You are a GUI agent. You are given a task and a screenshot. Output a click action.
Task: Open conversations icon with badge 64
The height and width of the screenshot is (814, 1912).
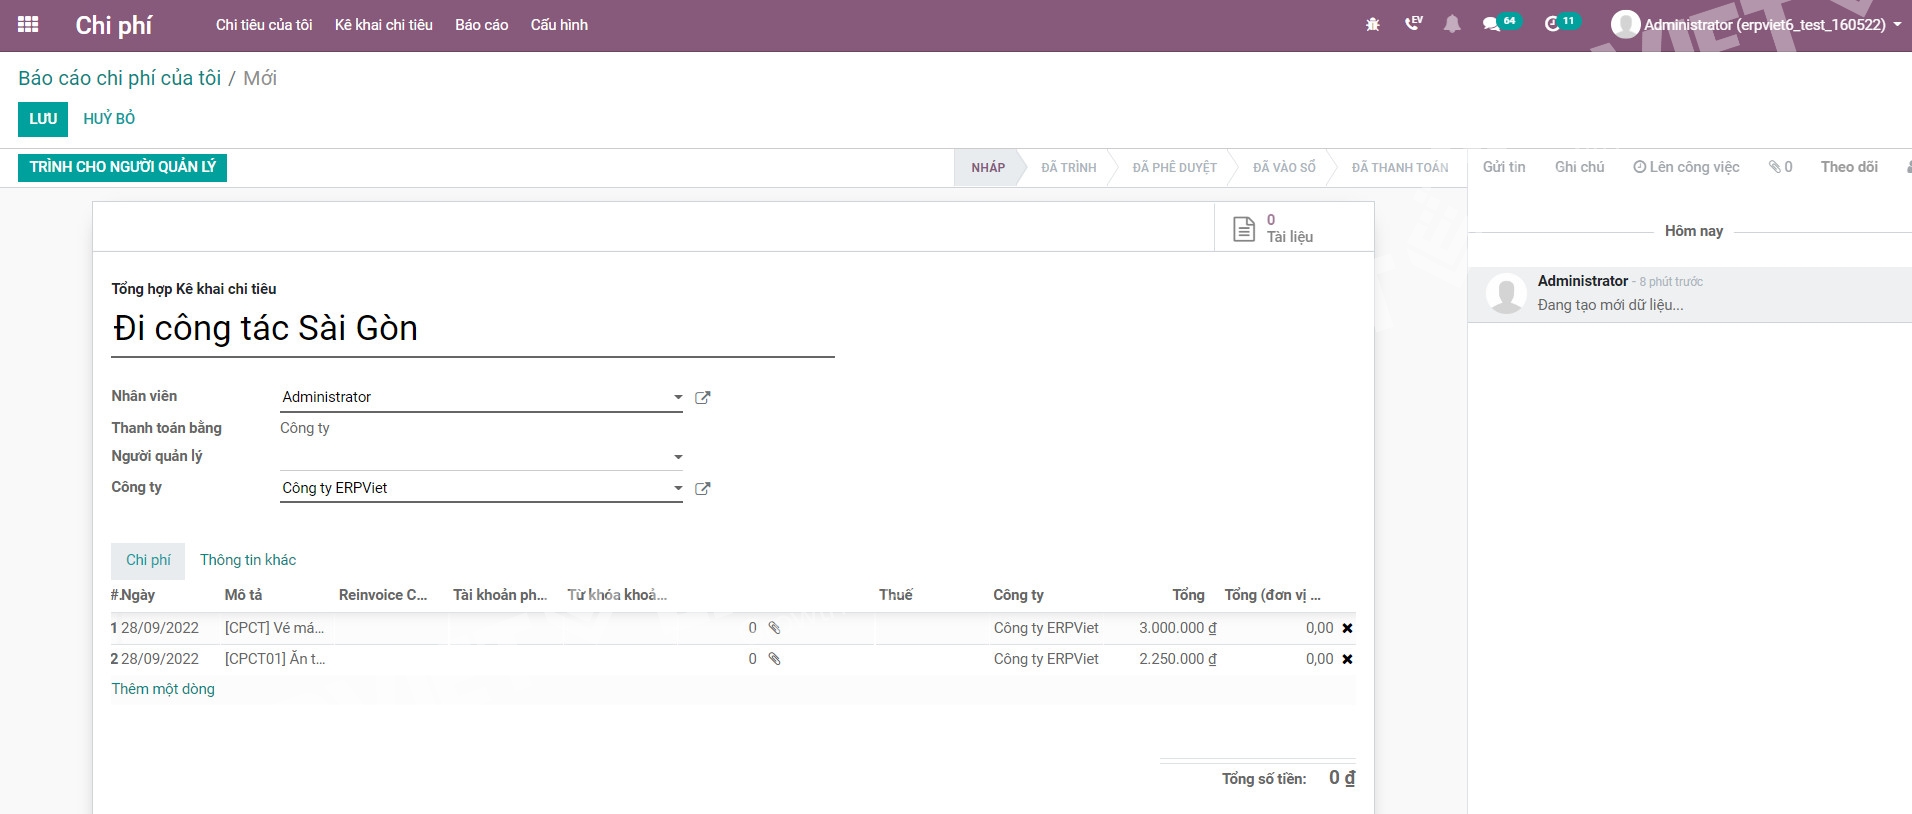click(1501, 23)
